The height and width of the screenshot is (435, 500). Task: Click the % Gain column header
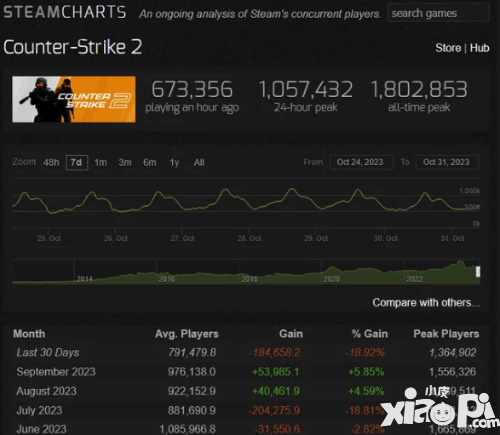pyautogui.click(x=370, y=334)
